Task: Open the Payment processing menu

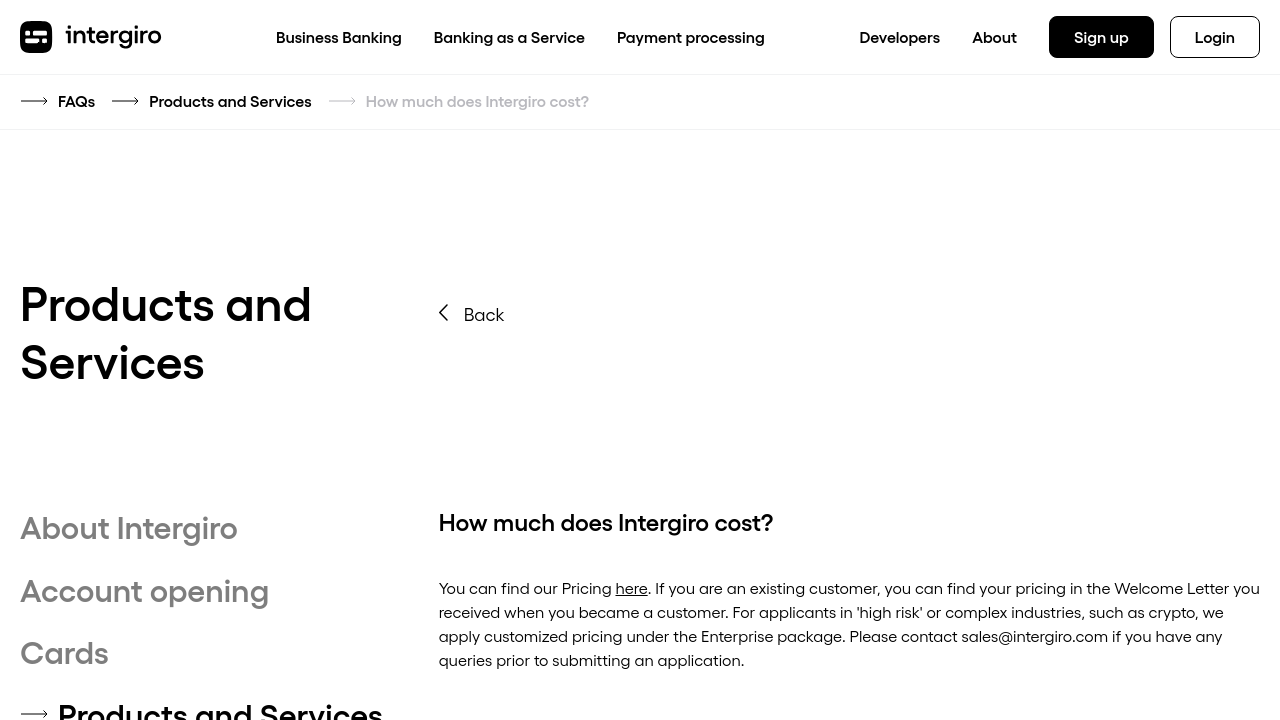Action: [691, 37]
